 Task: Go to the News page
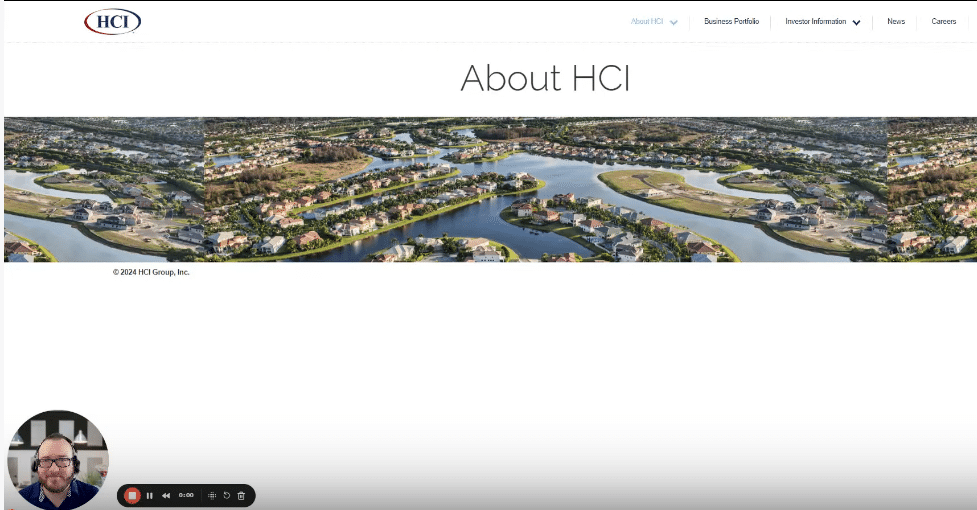[x=896, y=21]
